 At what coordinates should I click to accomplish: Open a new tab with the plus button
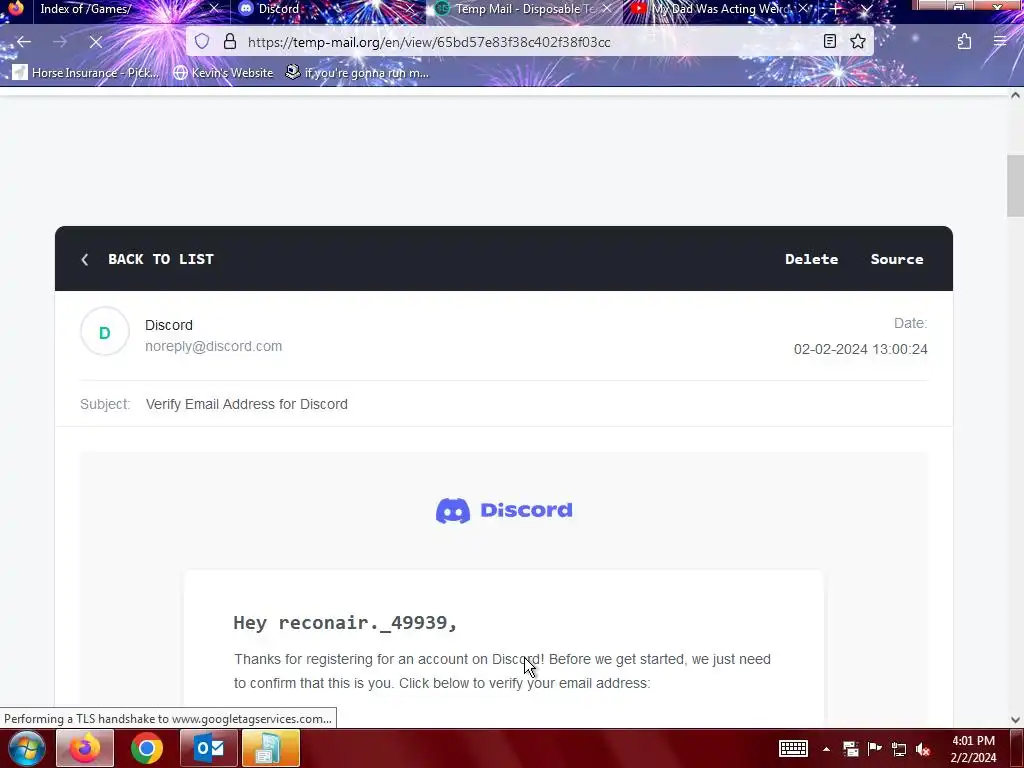[835, 9]
